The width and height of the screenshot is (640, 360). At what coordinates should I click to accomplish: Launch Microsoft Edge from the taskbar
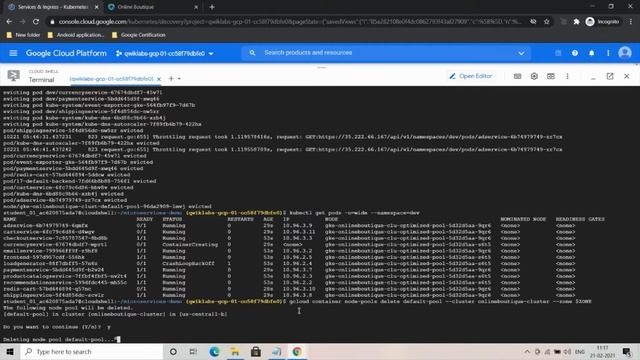[x=214, y=352]
